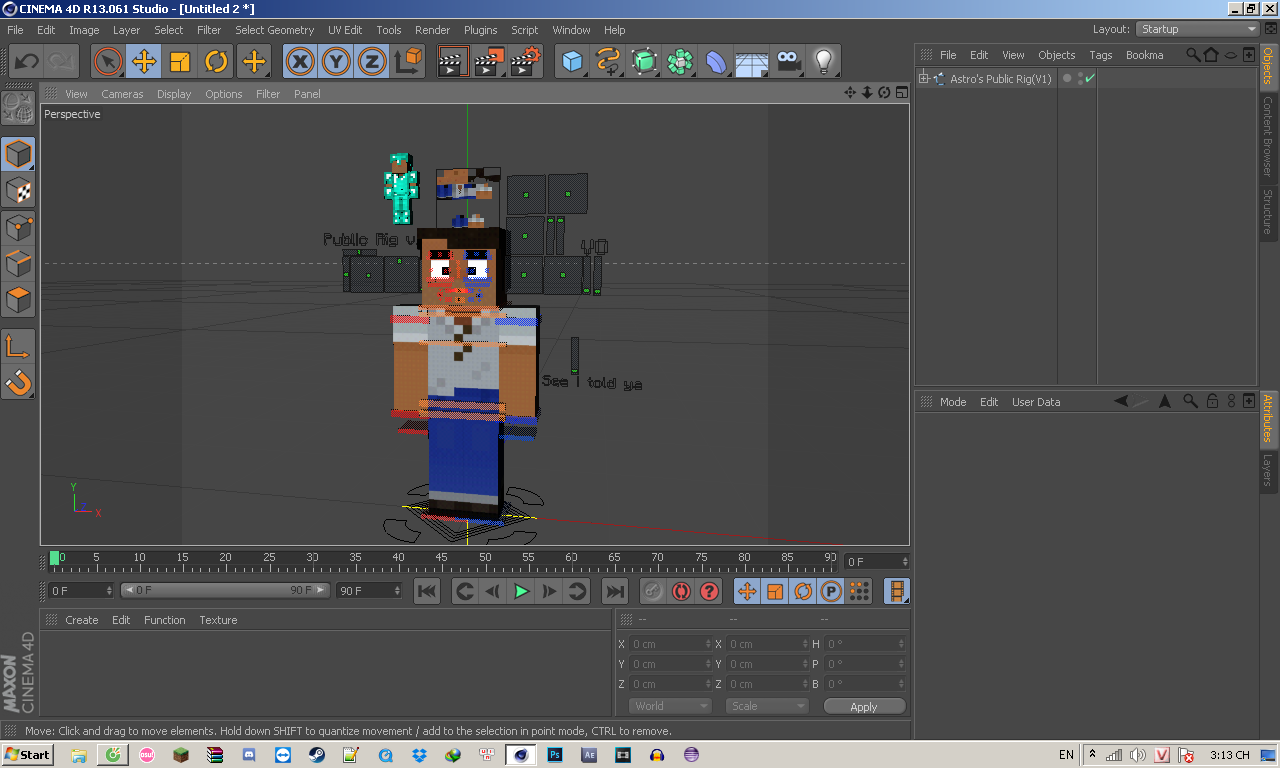The height and width of the screenshot is (768, 1280).
Task: Open the Layout Startup dropdown
Action: point(1198,29)
